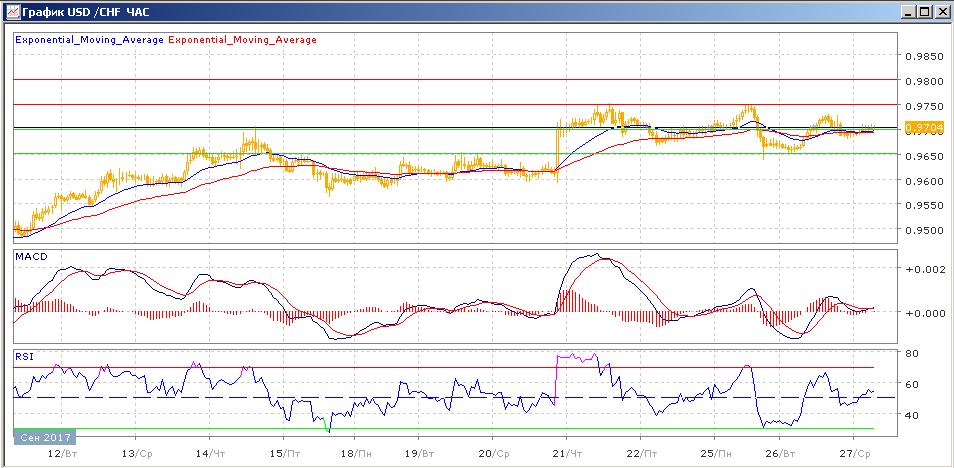Click the RSI scale value 40
The image size is (954, 468).
[x=912, y=414]
